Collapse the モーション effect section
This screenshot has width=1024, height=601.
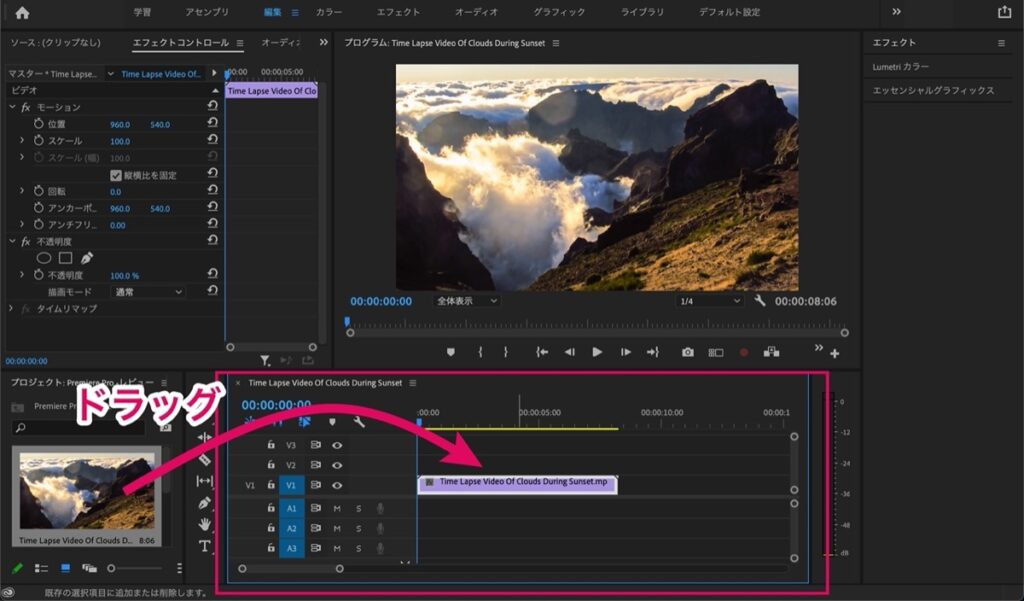pos(12,106)
